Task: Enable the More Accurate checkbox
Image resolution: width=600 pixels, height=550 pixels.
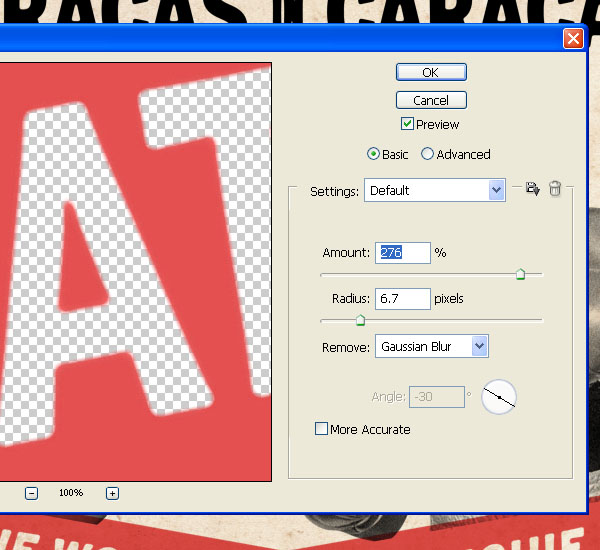Action: click(321, 429)
